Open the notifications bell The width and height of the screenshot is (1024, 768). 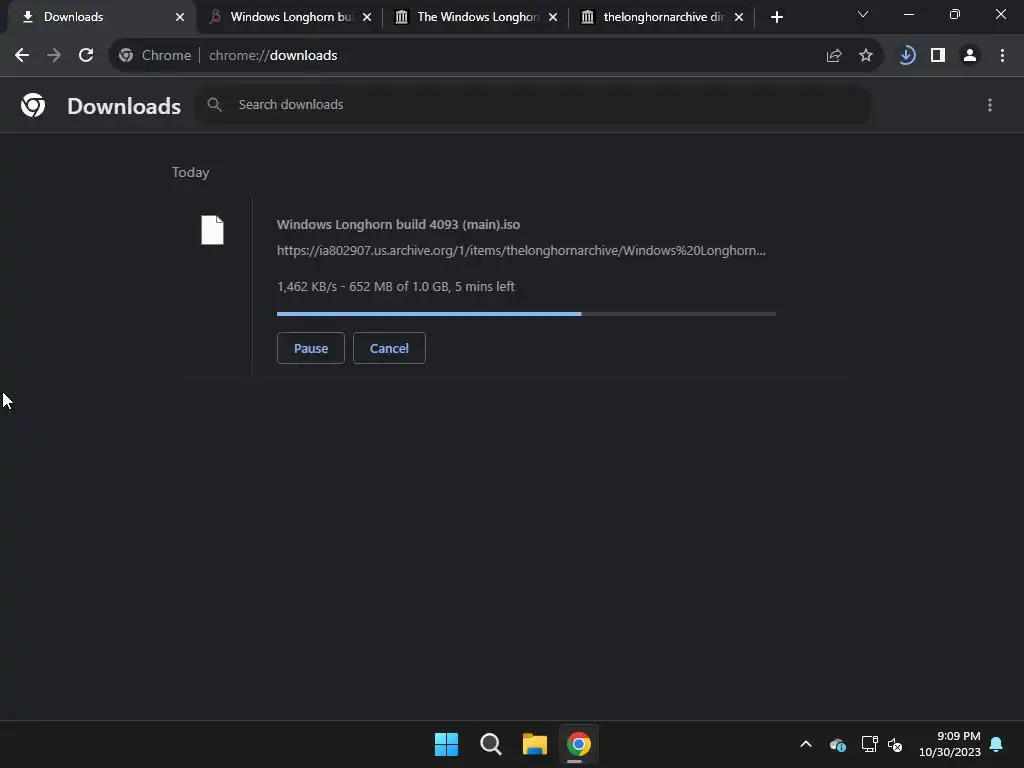click(997, 744)
